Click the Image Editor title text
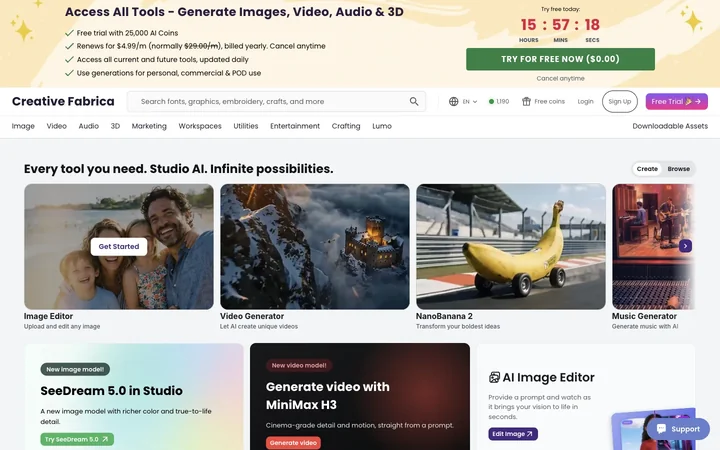 pos(48,316)
